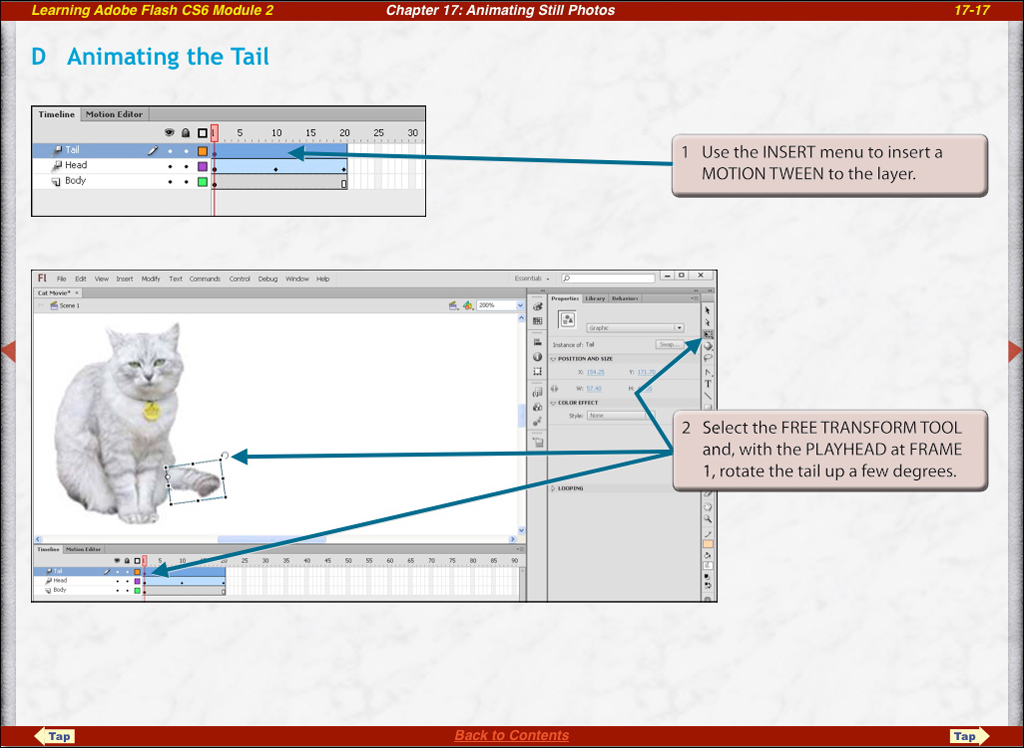Image resolution: width=1024 pixels, height=748 pixels.
Task: Click the red left page arrow
Action: point(8,351)
